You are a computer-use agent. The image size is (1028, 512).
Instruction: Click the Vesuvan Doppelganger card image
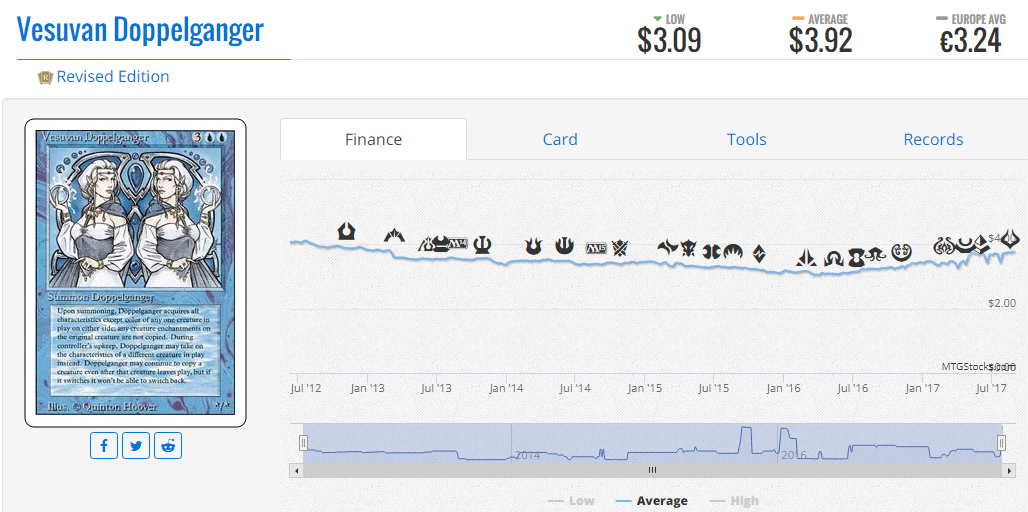tap(136, 273)
